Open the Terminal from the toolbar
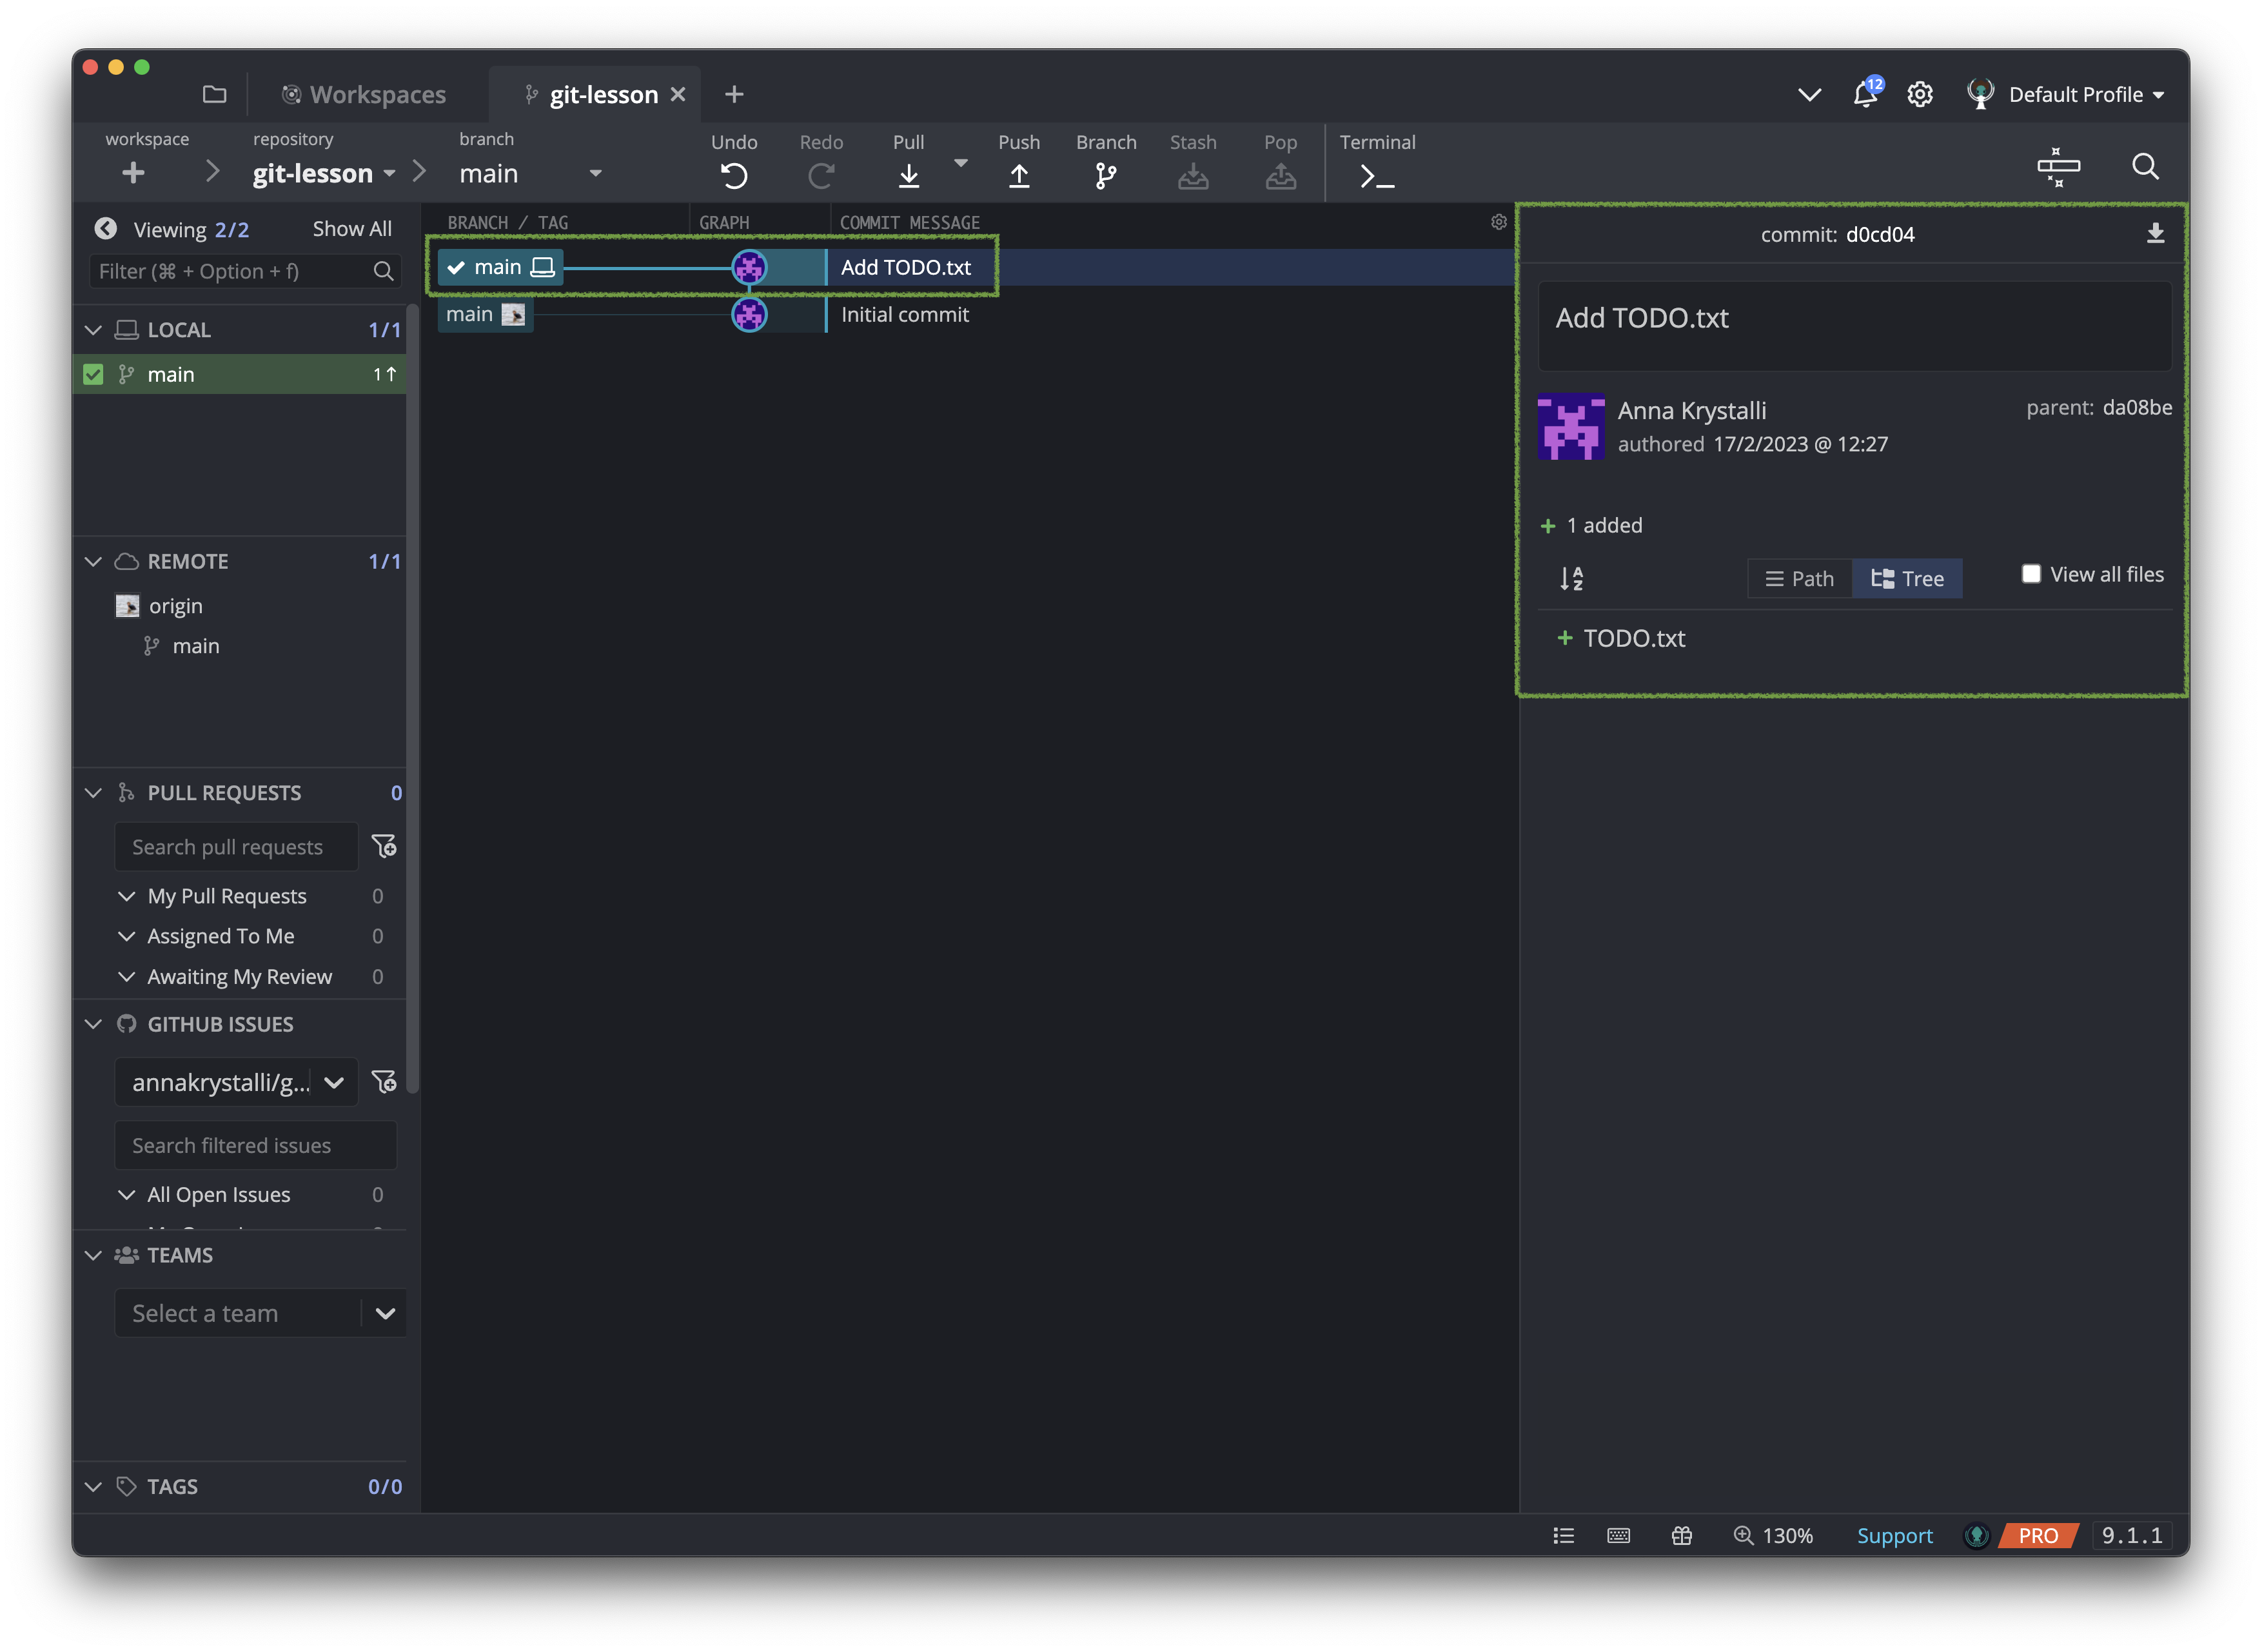The height and width of the screenshot is (1652, 2262). (1377, 177)
